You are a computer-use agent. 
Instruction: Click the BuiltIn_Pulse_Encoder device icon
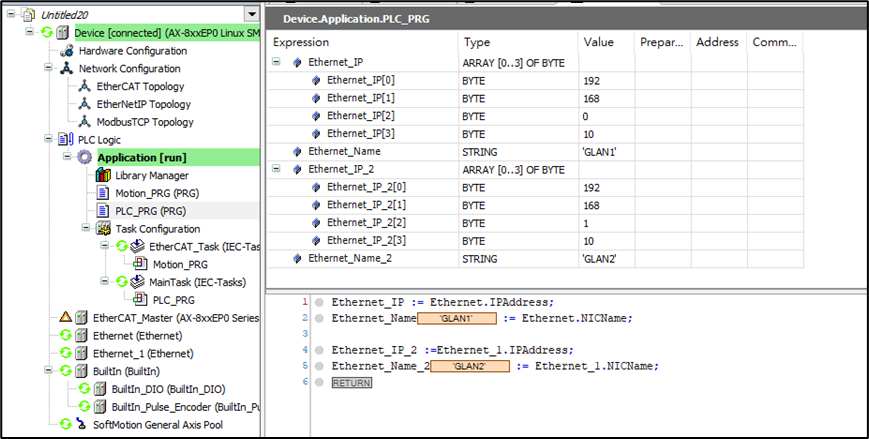[x=100, y=406]
